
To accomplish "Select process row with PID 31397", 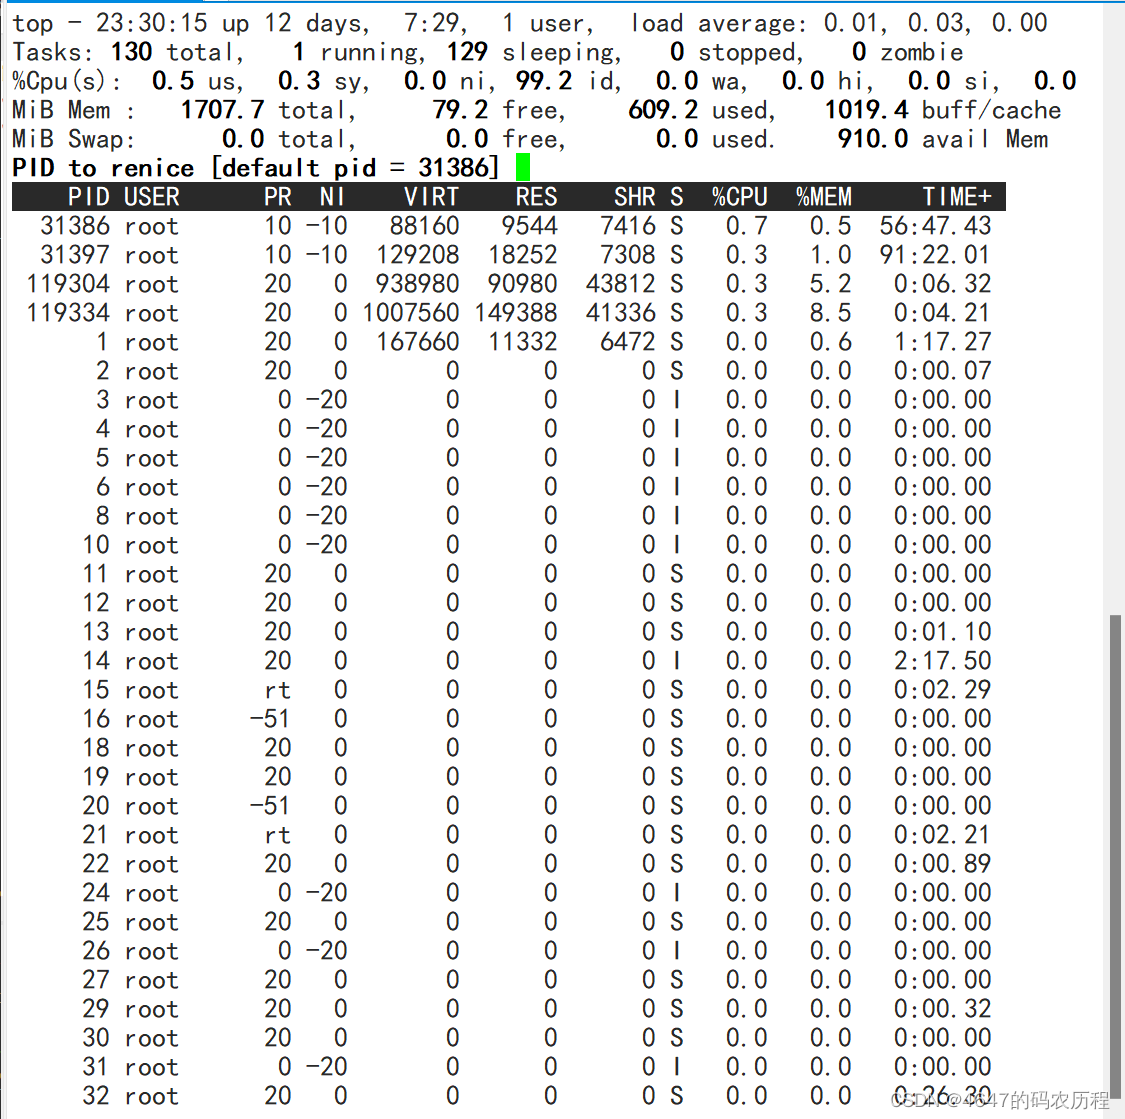I will (400, 255).
